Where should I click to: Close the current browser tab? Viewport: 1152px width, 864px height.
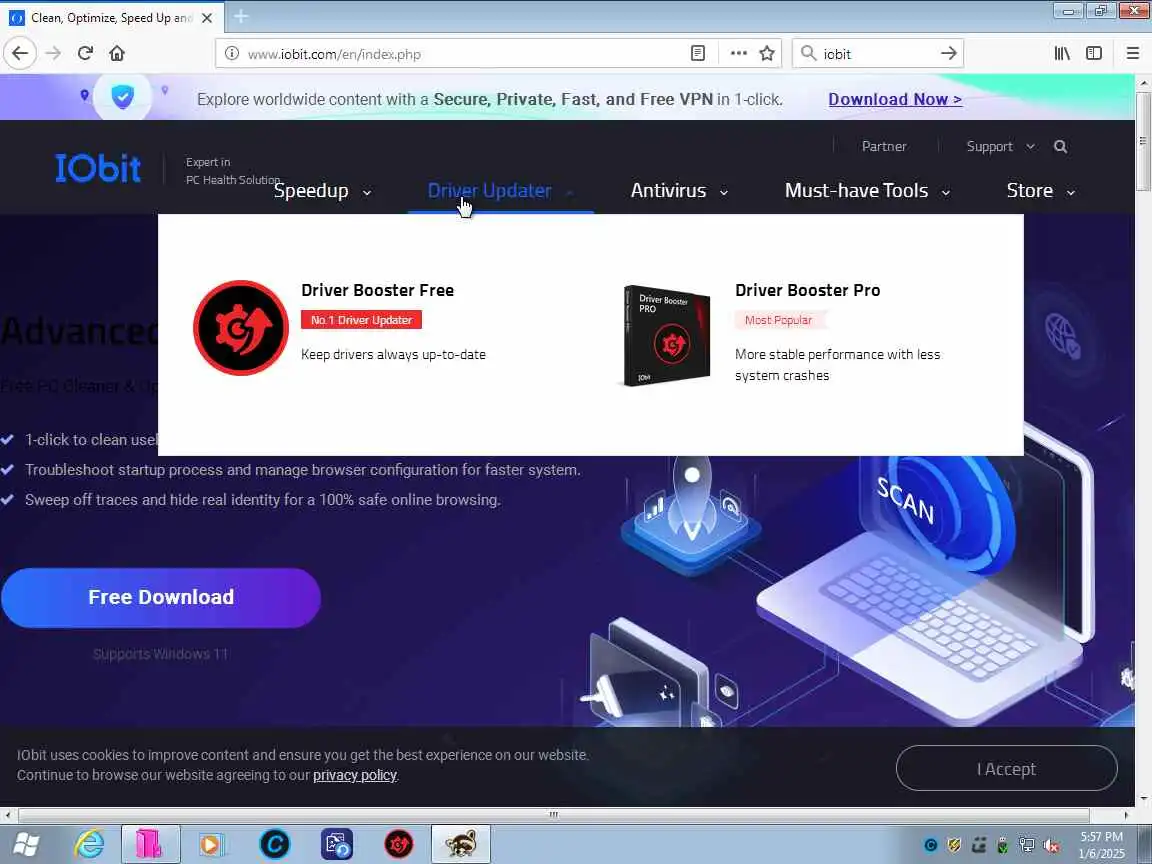pos(207,18)
